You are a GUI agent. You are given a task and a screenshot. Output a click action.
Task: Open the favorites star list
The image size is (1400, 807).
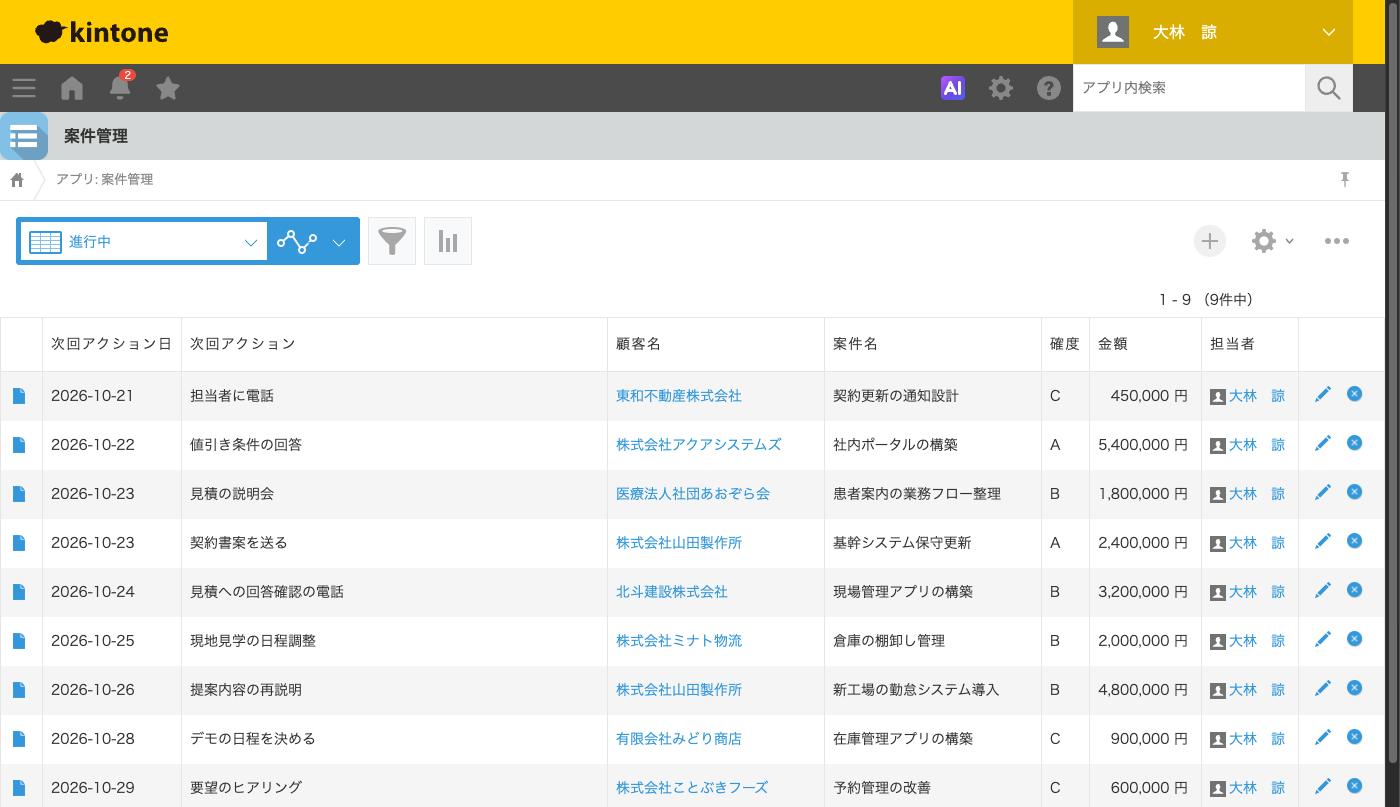pos(168,88)
